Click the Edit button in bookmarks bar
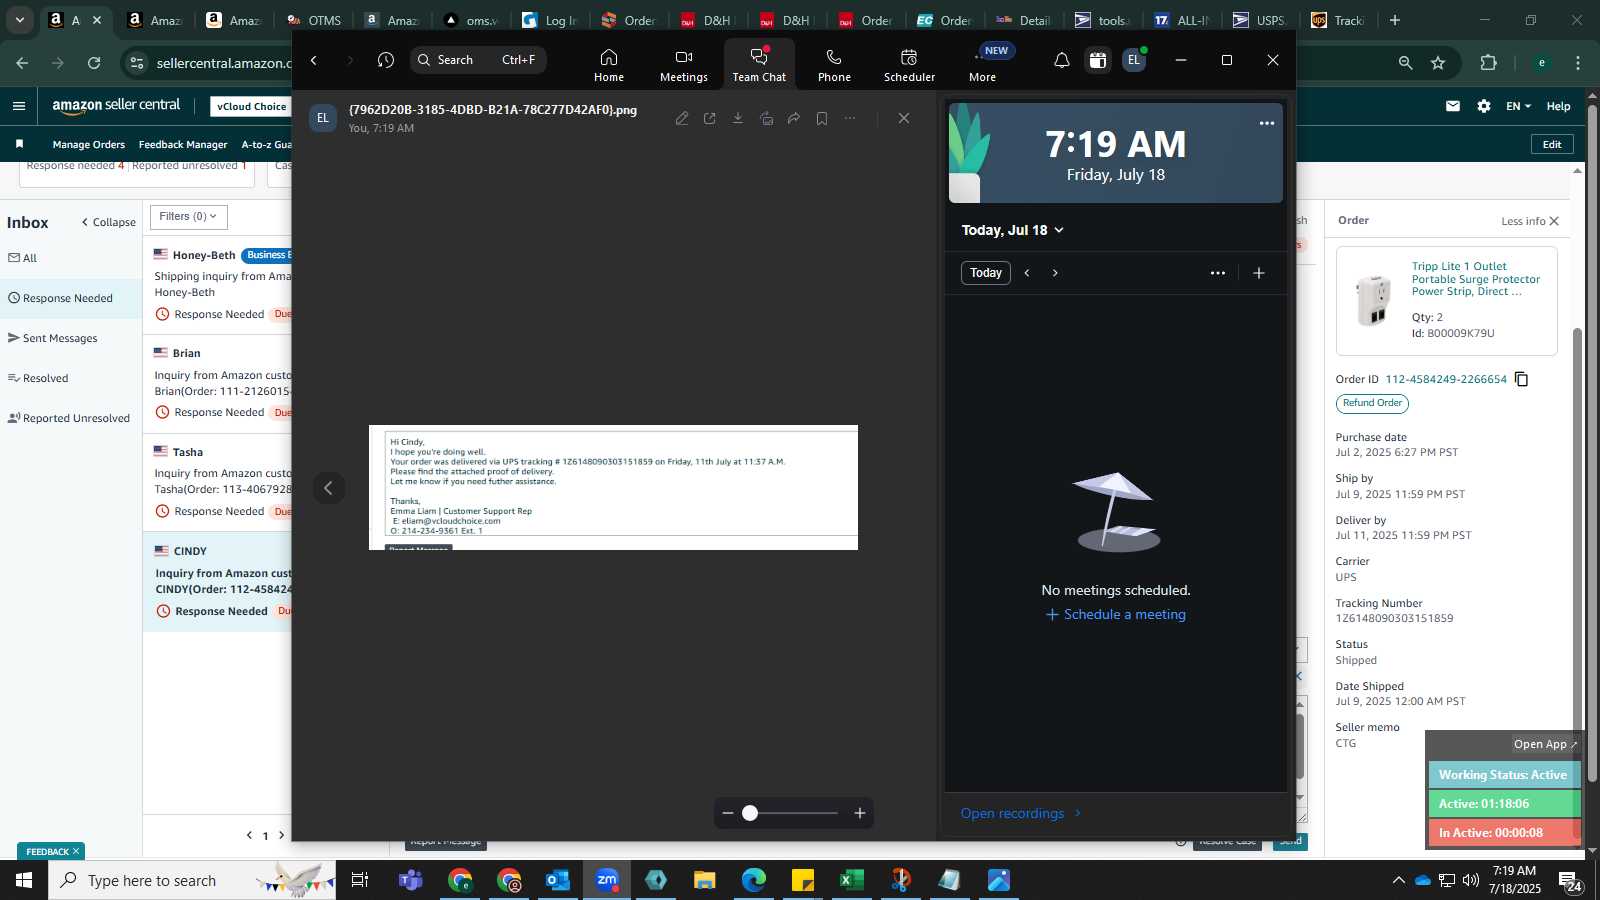This screenshot has width=1600, height=900. [1552, 144]
